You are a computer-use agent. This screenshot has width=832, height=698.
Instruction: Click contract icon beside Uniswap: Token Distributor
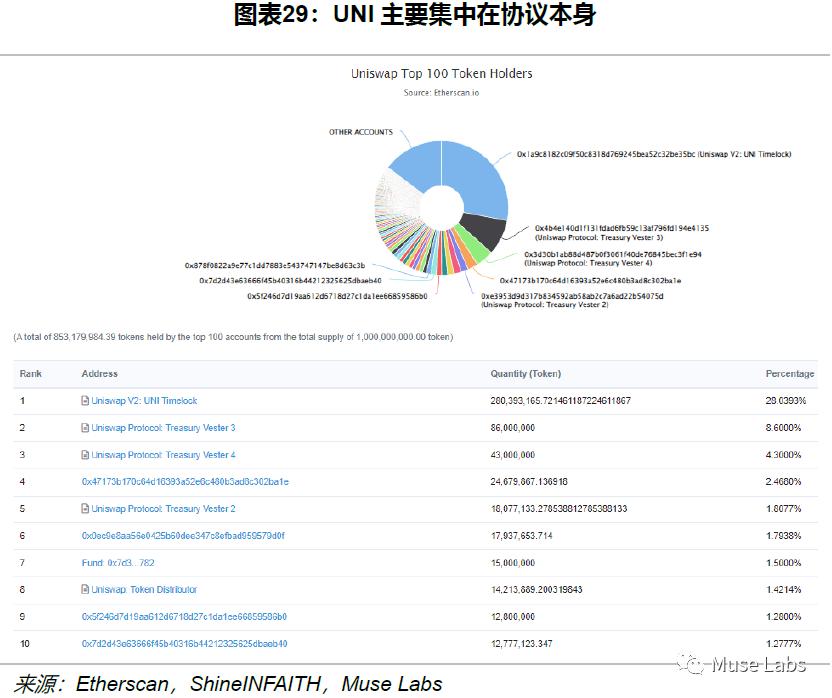(x=85, y=589)
